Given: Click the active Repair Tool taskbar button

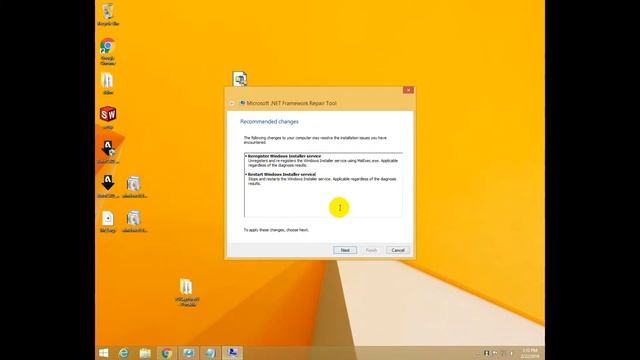Looking at the screenshot, I should (x=232, y=353).
